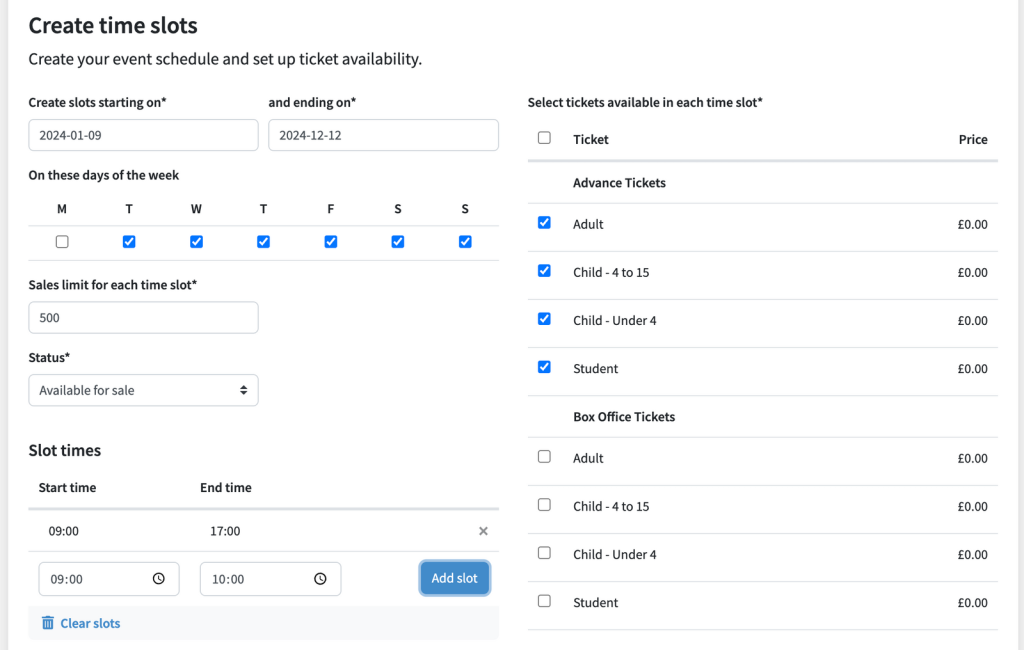1024x650 pixels.
Task: Click the clock icon in start time field
Action: point(159,579)
